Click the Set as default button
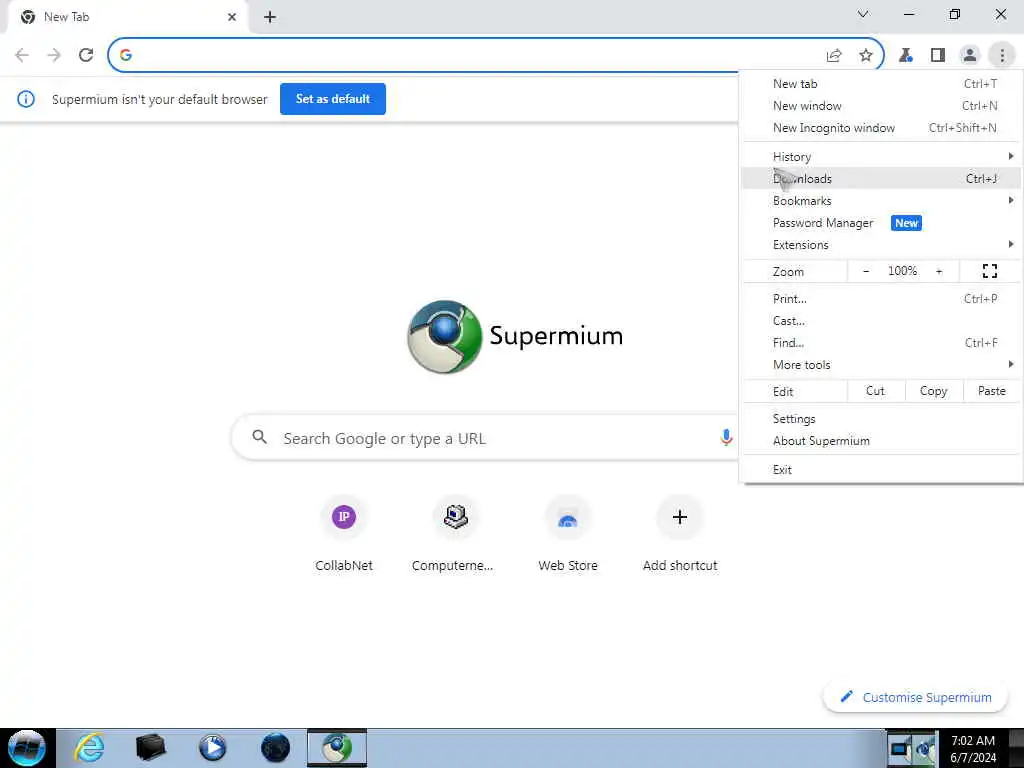This screenshot has height=768, width=1024. (333, 99)
